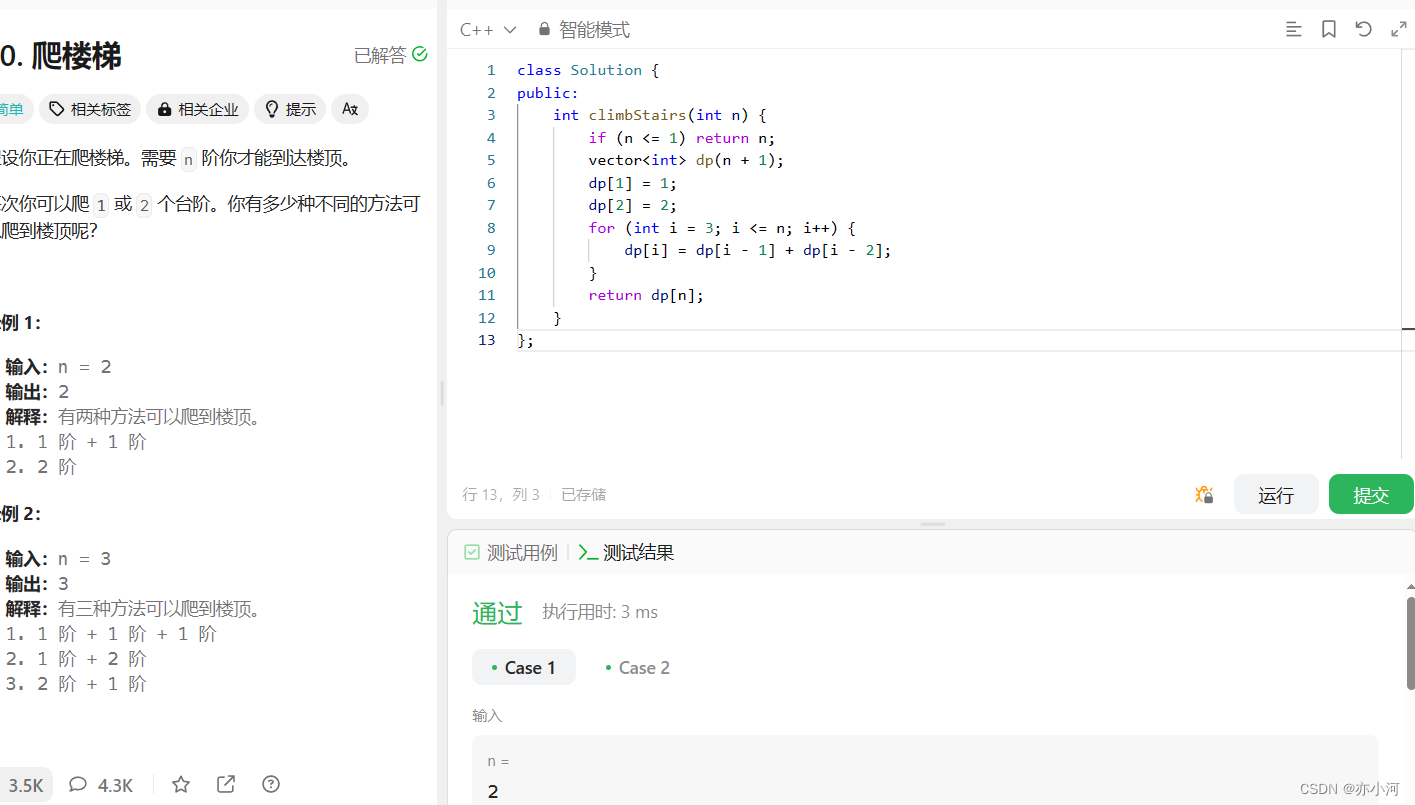The width and height of the screenshot is (1415, 805).
Task: Click the 智能模式 label
Action: click(x=595, y=30)
